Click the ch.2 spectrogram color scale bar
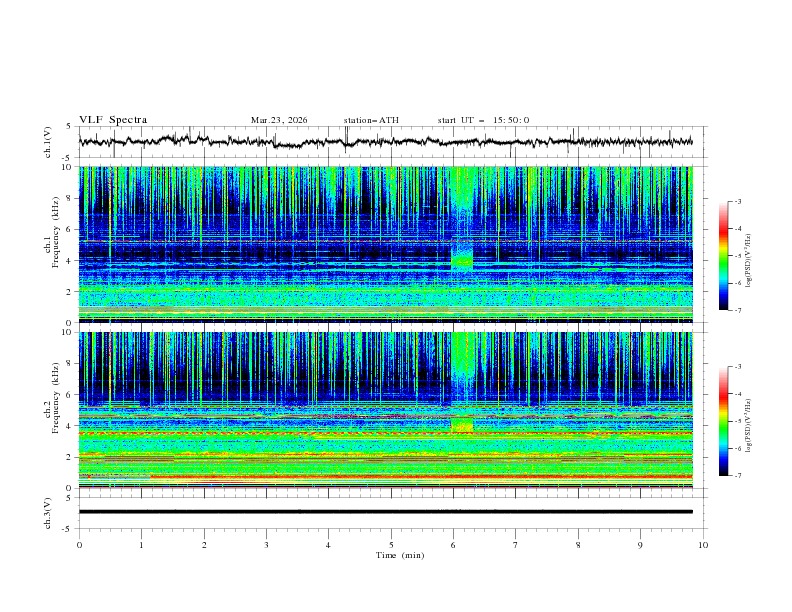This screenshot has height=612, width=792. (723, 421)
